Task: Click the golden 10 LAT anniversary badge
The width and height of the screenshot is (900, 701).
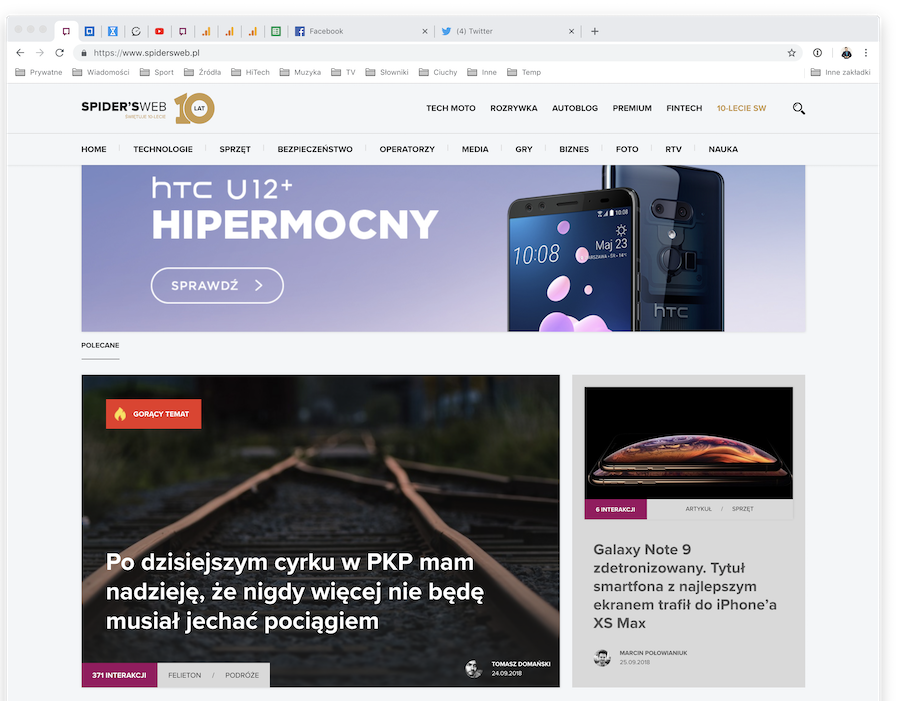Action: tap(195, 108)
